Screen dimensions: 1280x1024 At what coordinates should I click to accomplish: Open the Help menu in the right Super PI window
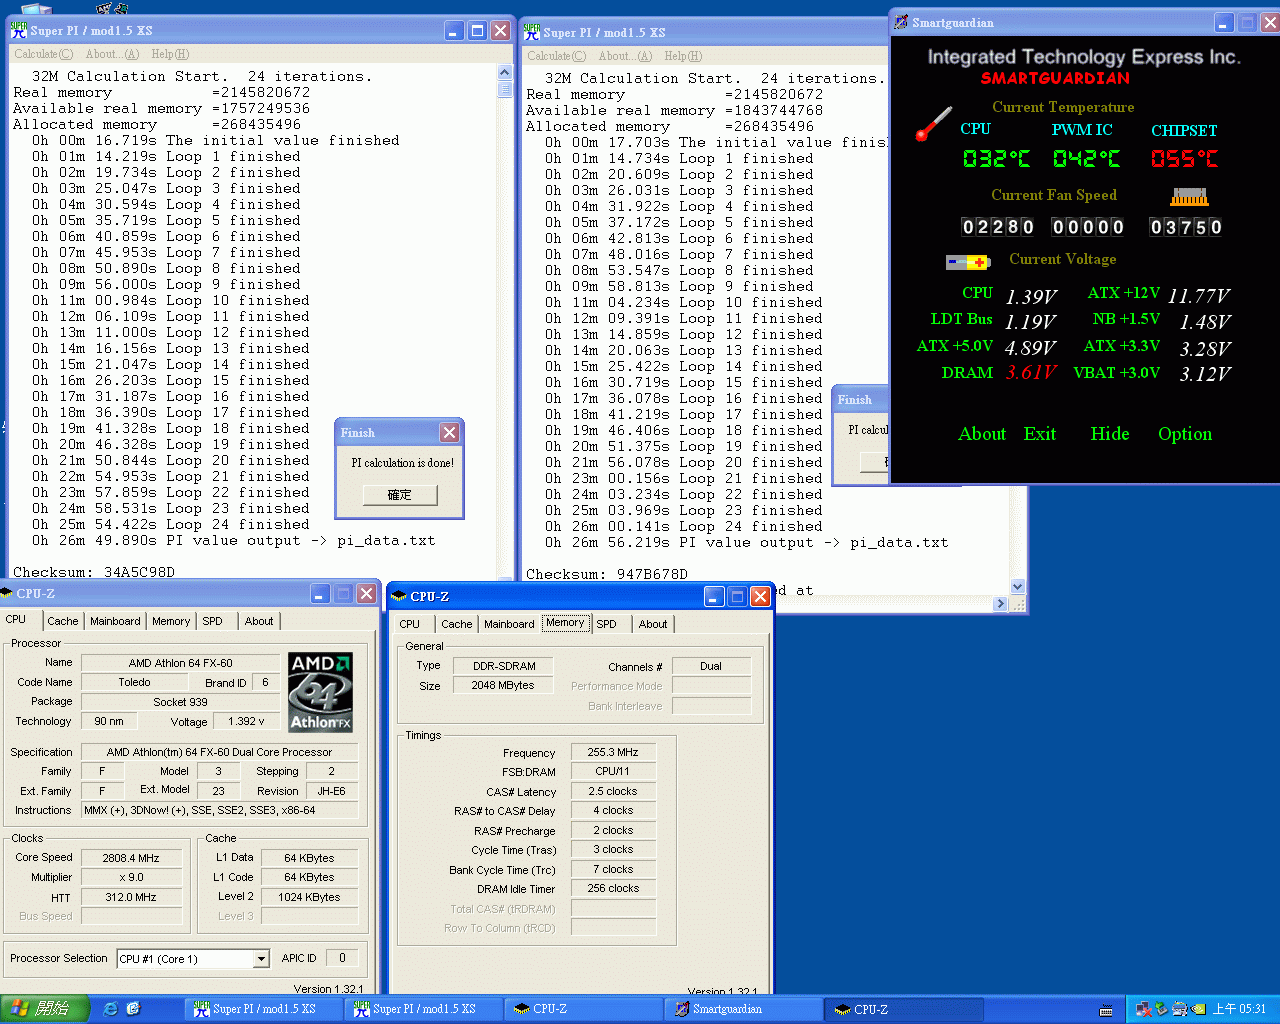[683, 56]
